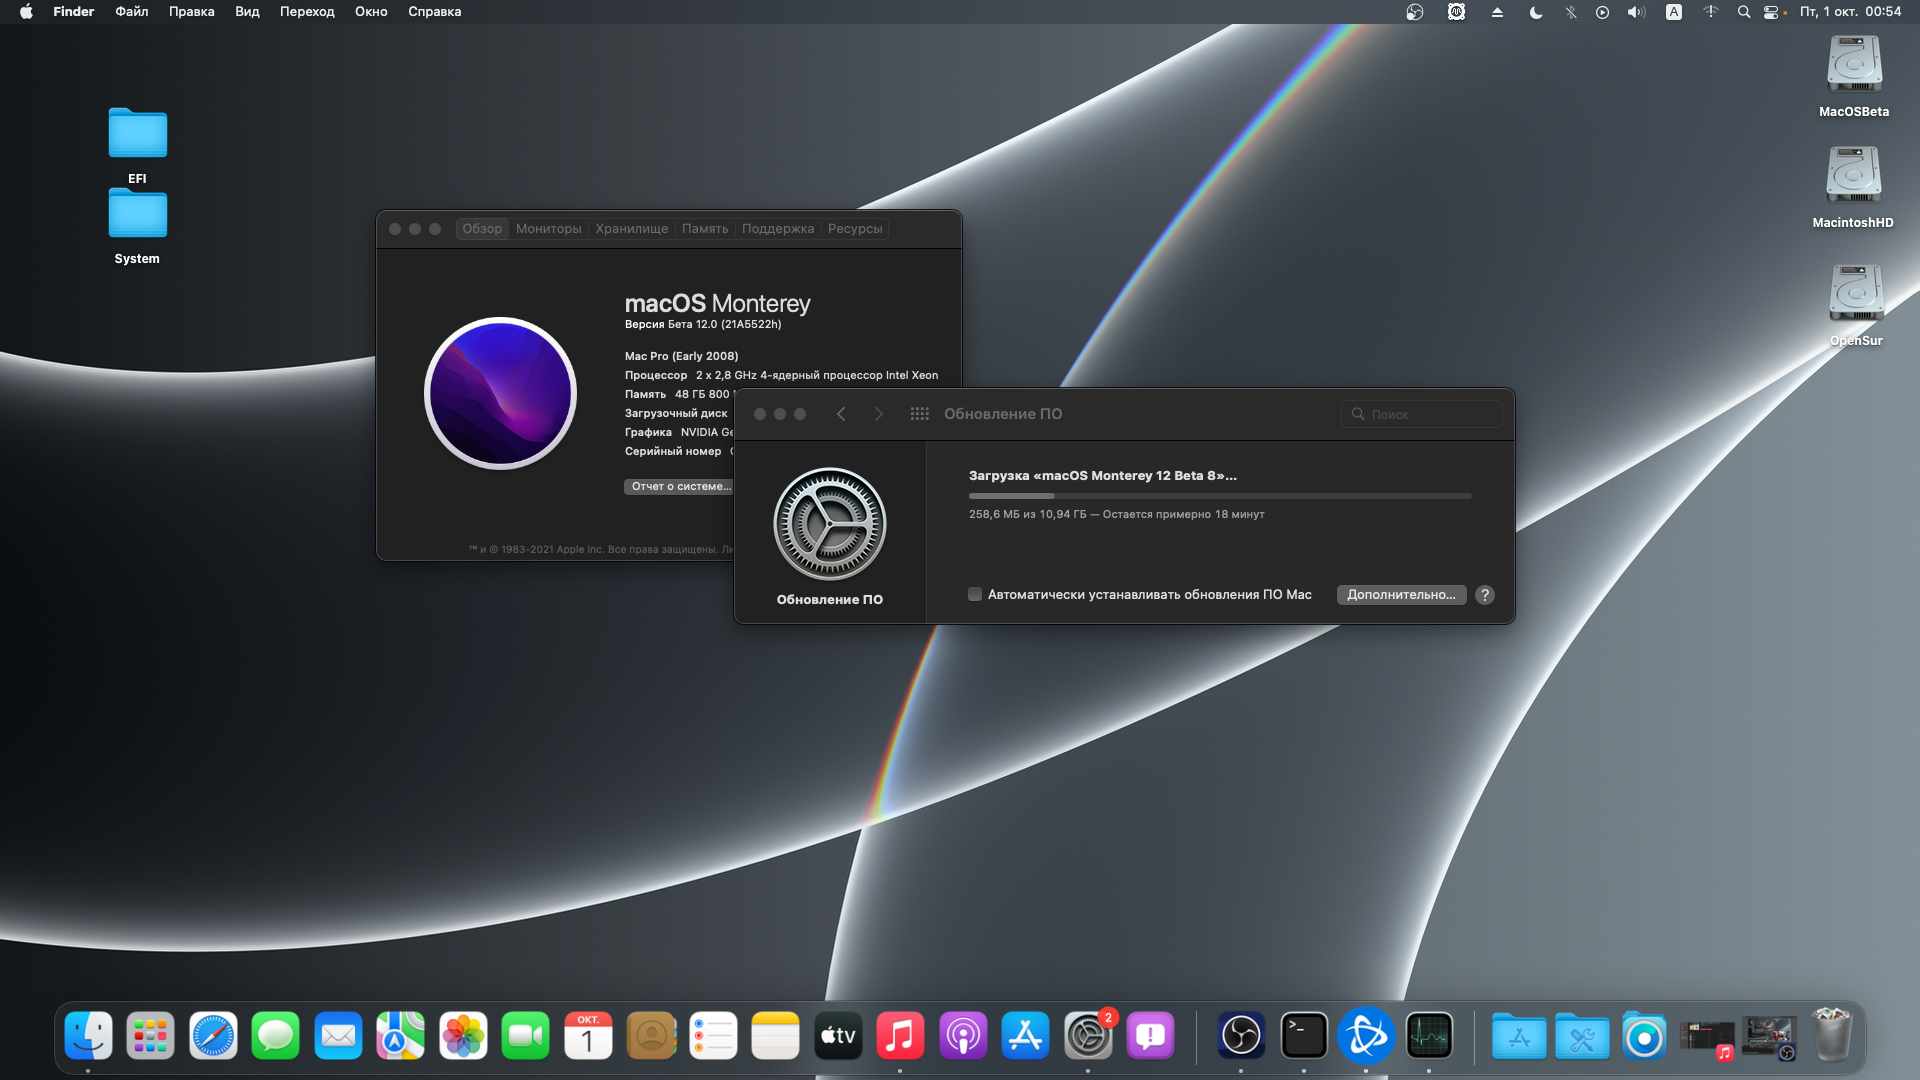Open volume control in menu bar

pos(1636,12)
